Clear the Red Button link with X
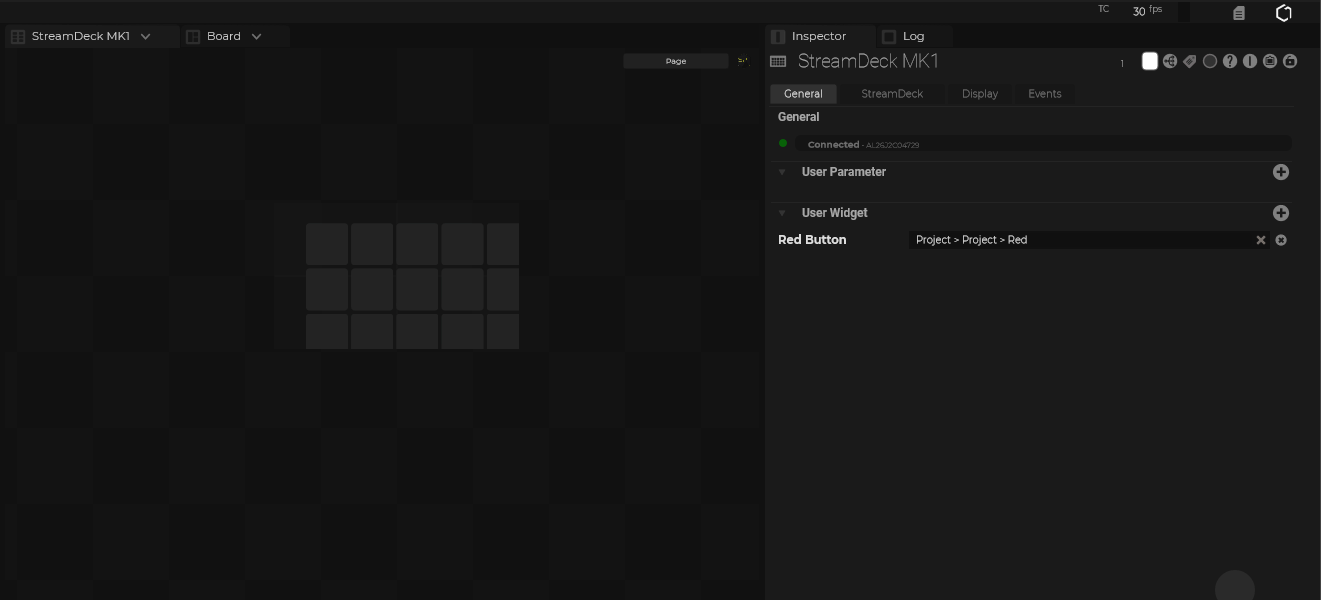Viewport: 1321px width, 600px height. 1261,240
